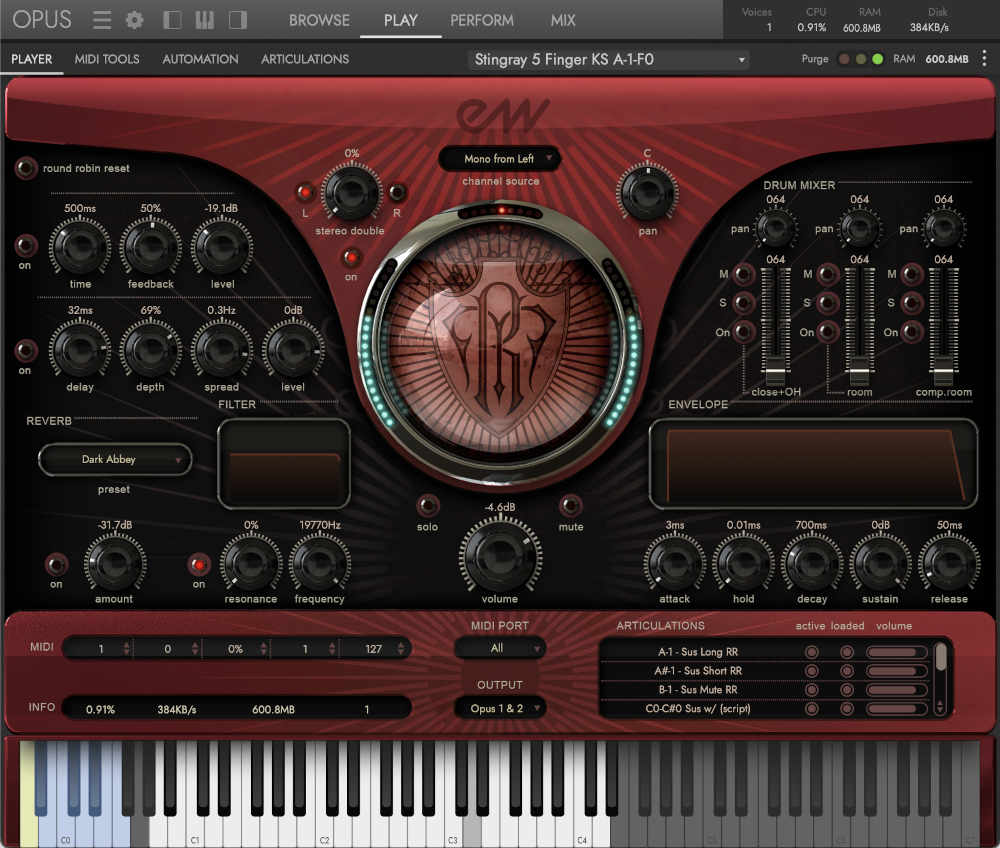The height and width of the screenshot is (848, 1000).
Task: Click the Purge button
Action: [x=813, y=59]
